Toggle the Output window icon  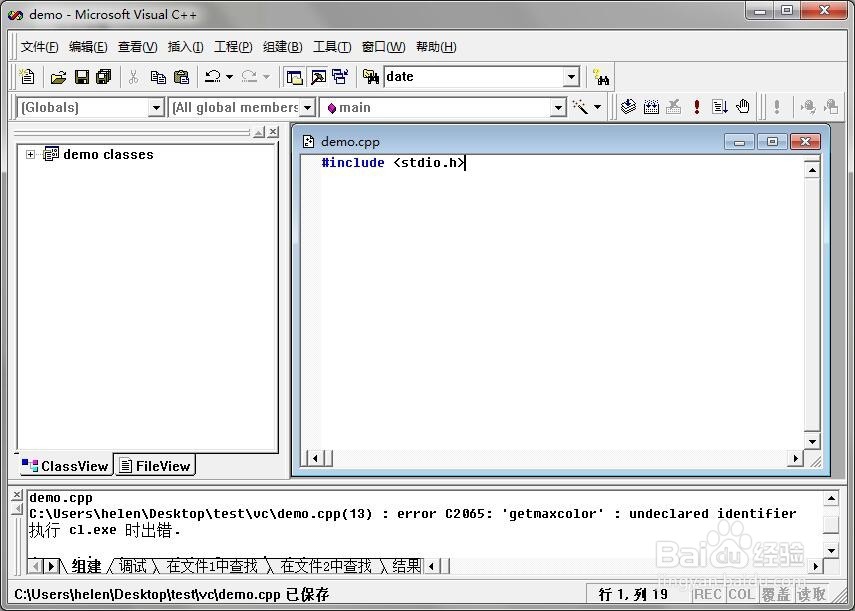(x=318, y=77)
